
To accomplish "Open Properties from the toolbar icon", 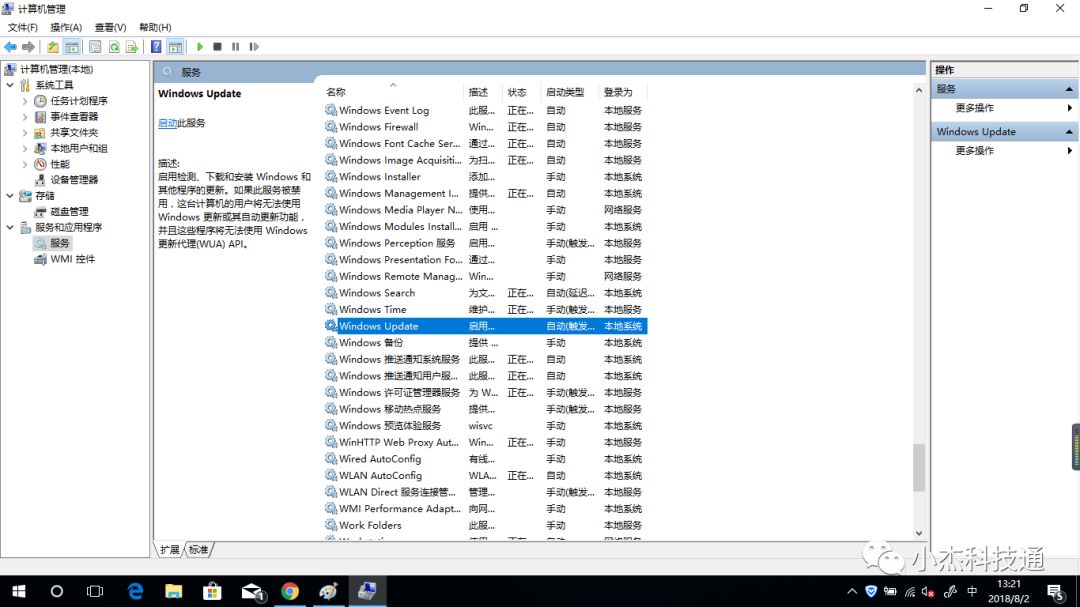I will 95,47.
